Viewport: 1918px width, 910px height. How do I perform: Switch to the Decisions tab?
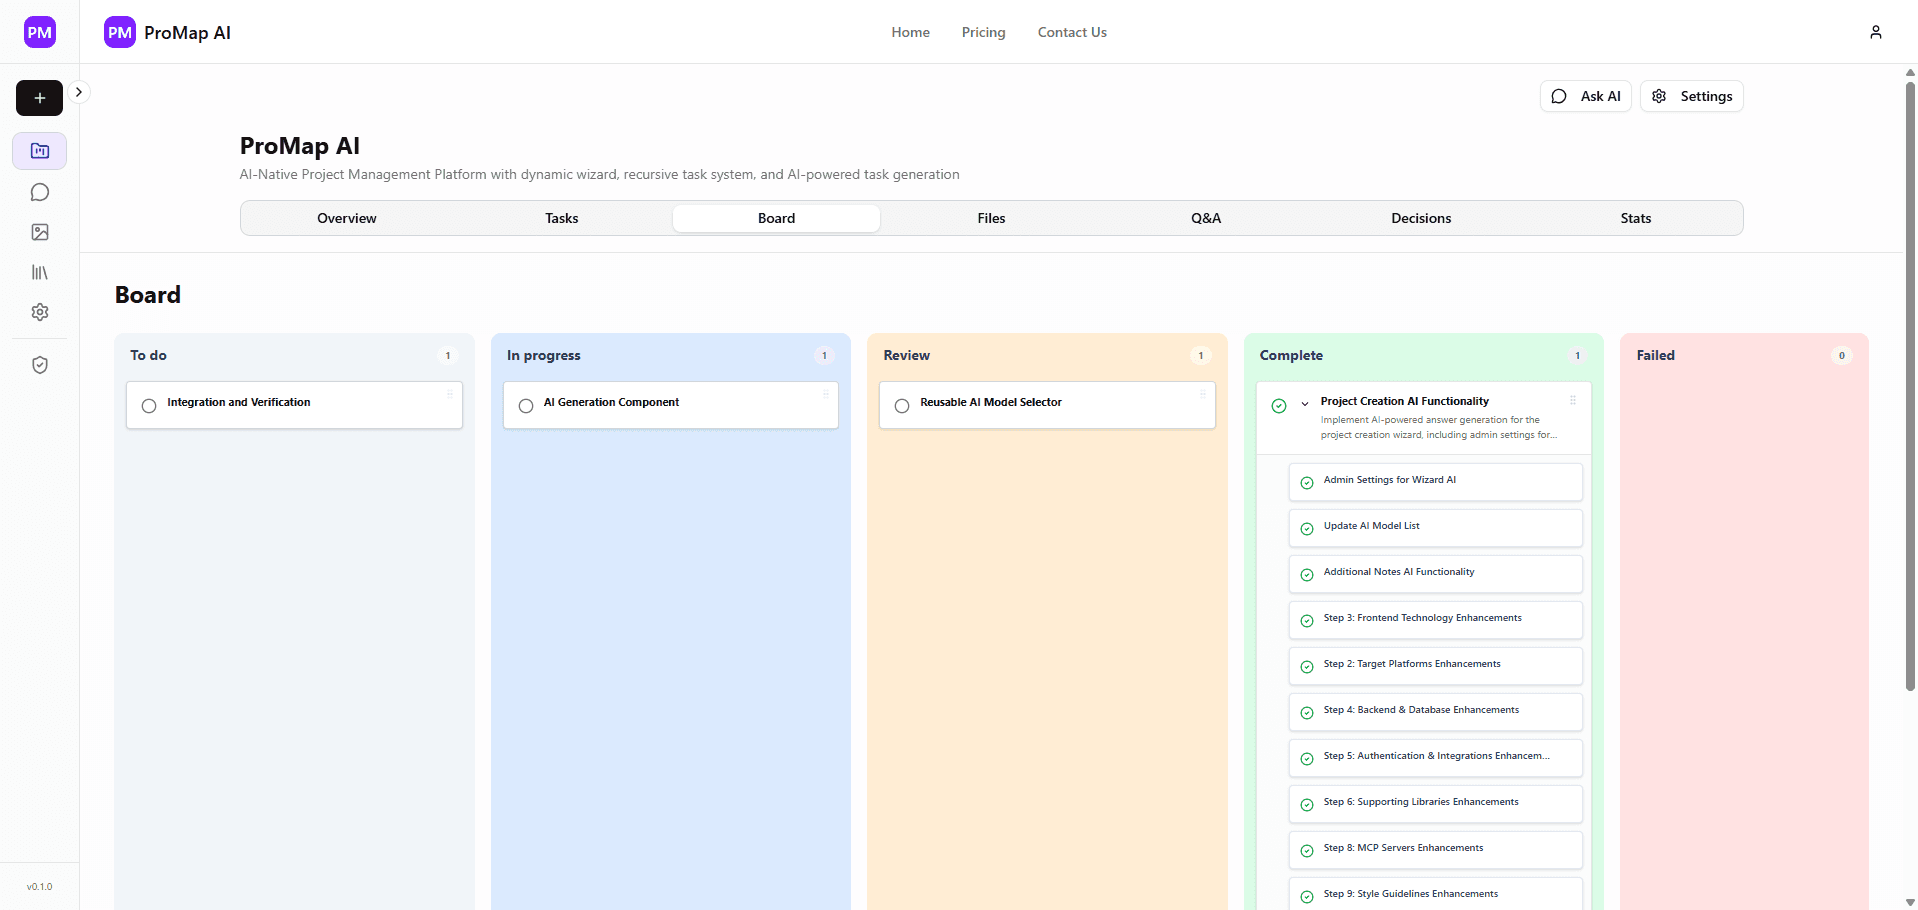[x=1420, y=218]
